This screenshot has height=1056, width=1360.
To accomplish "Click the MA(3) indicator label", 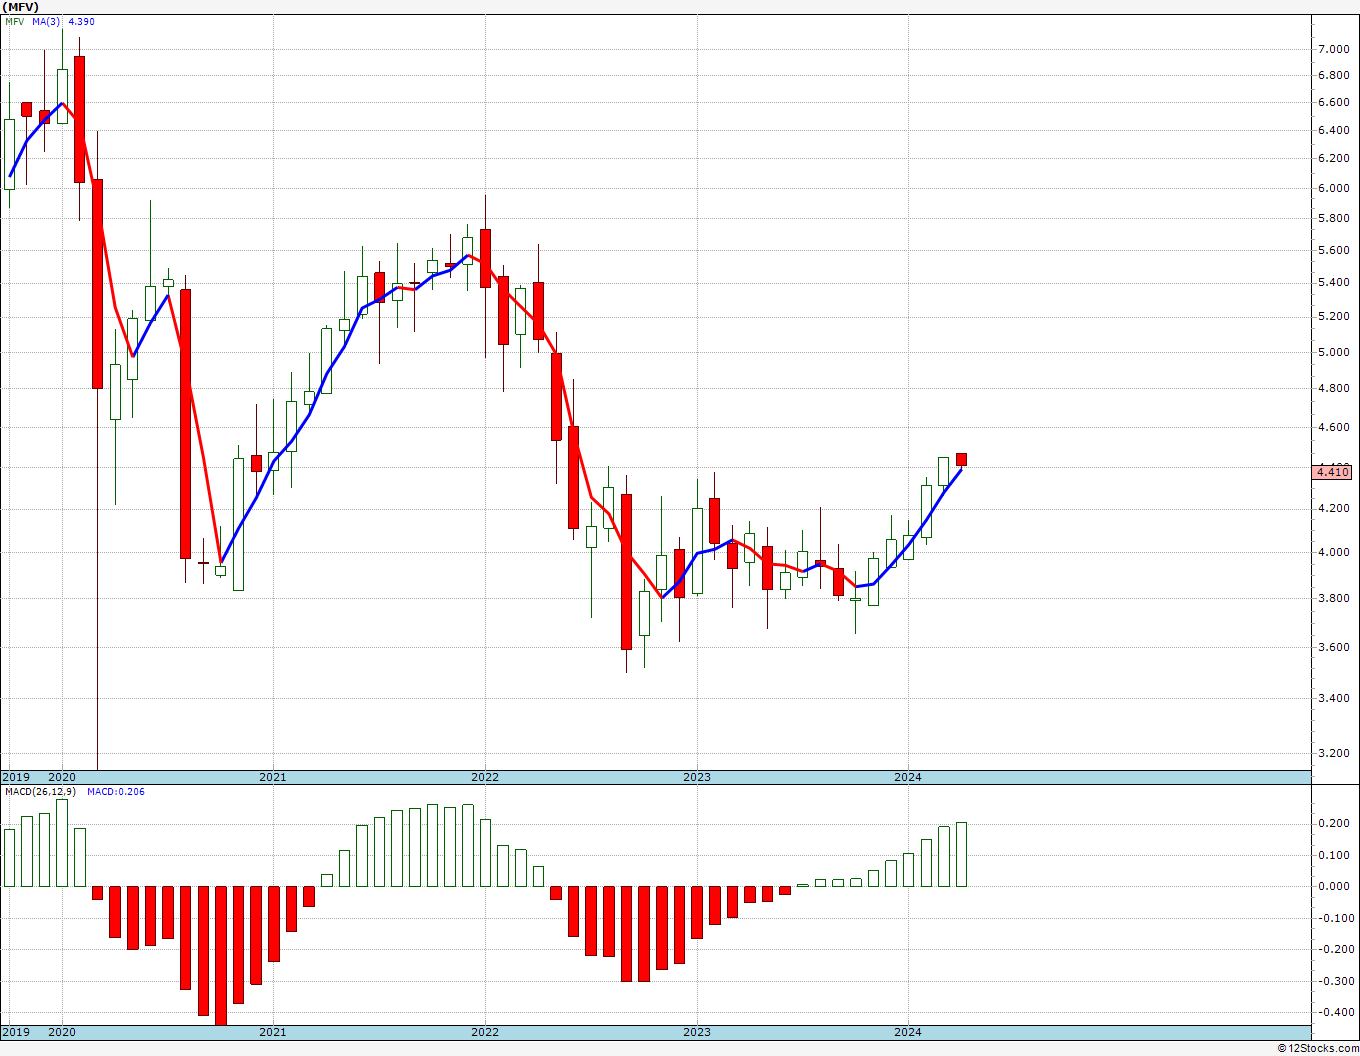I will click(x=46, y=21).
